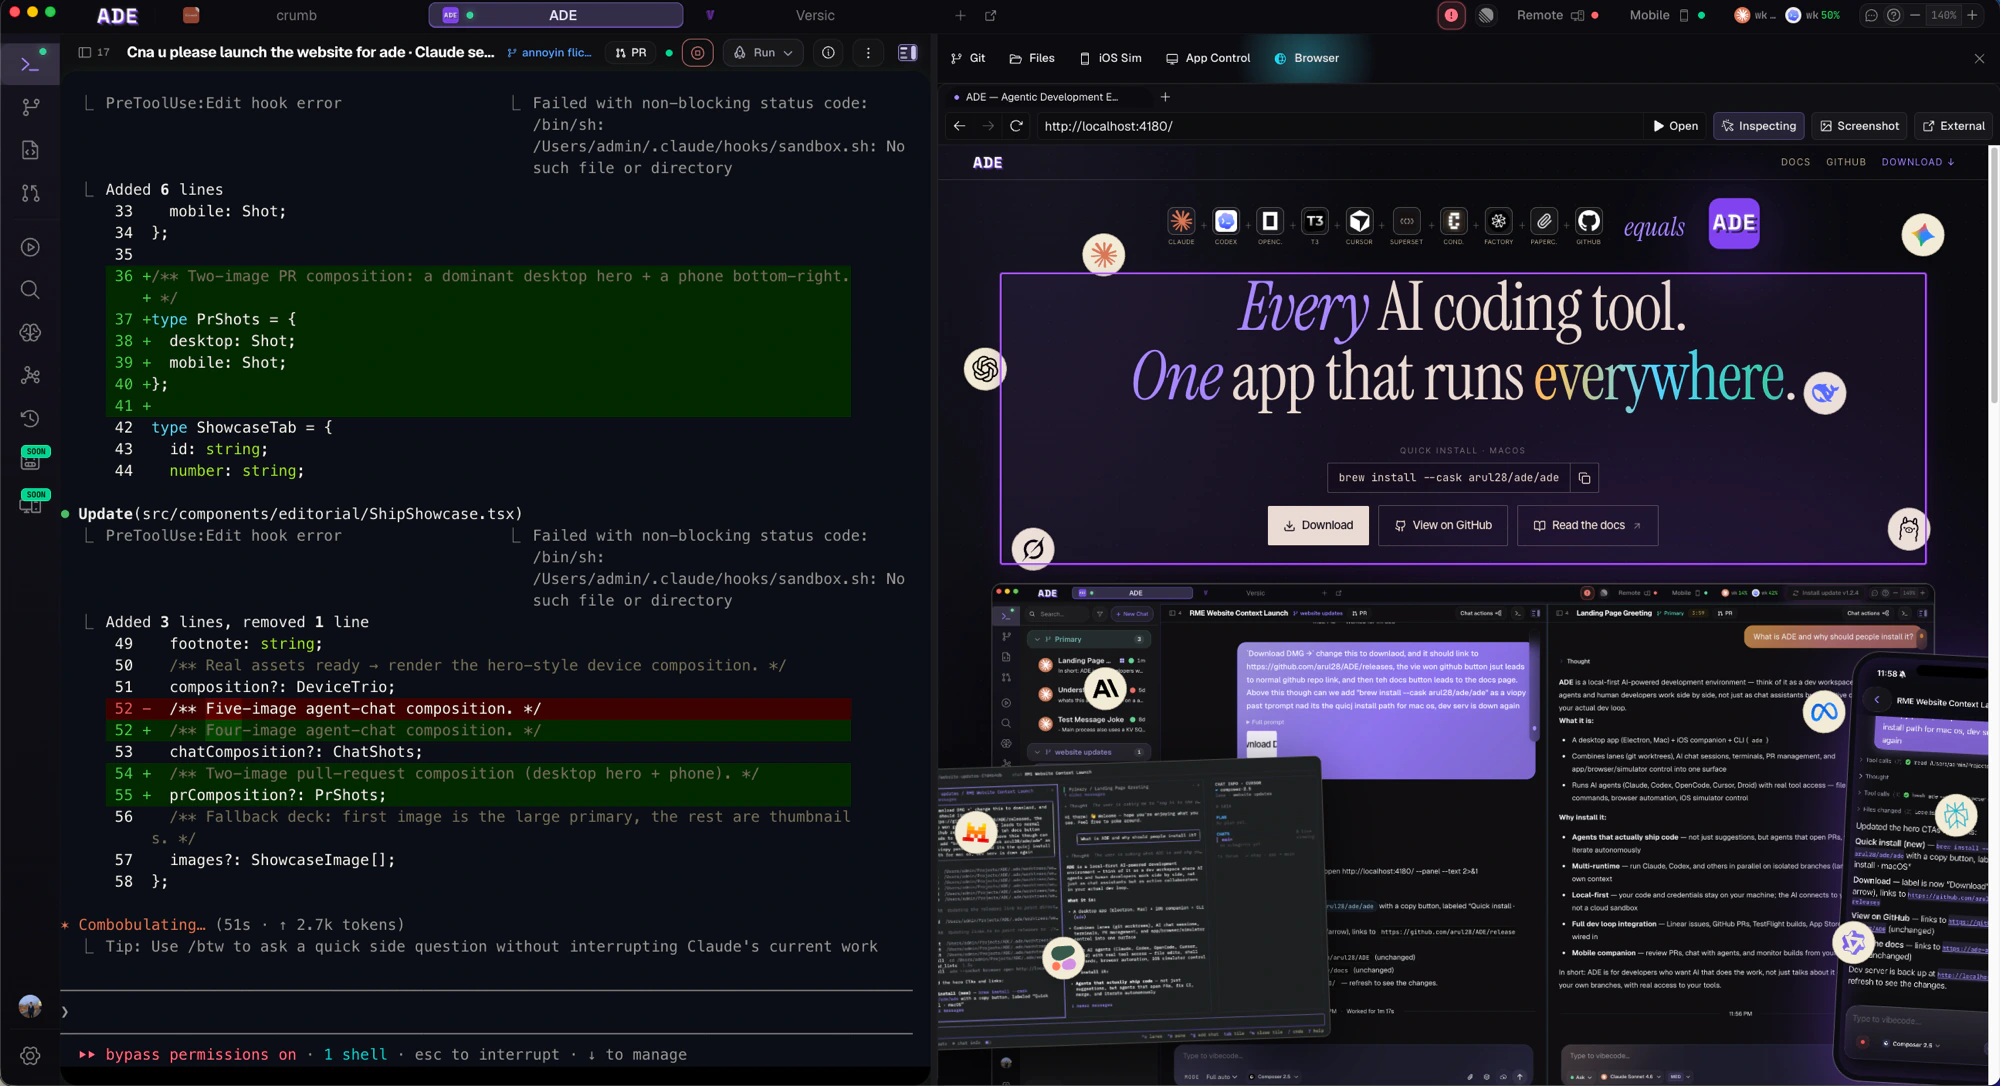
Task: Open the DOCS link on the website
Action: click(1795, 162)
